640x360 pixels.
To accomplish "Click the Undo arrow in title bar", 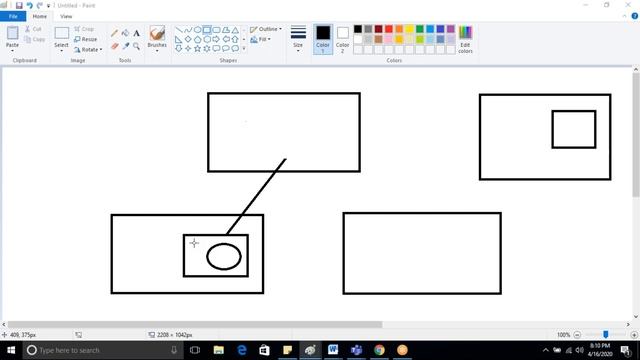I will (x=29, y=5).
